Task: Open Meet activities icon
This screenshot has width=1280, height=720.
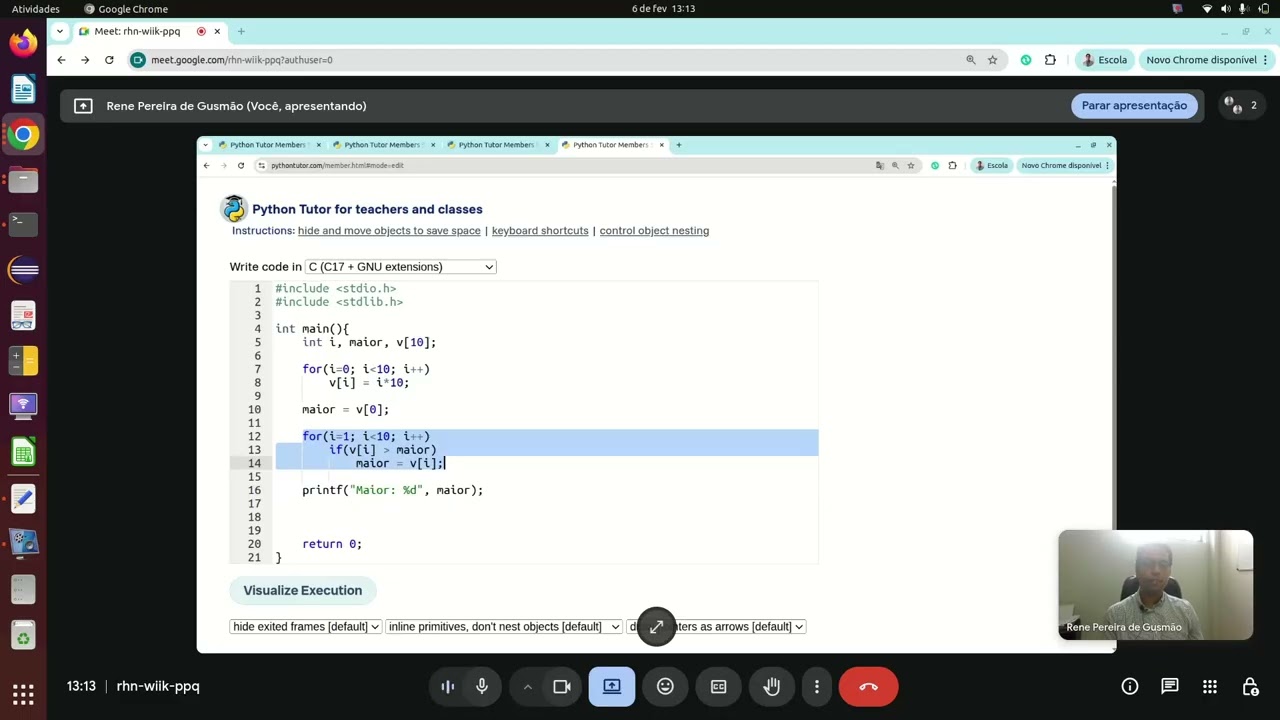Action: pyautogui.click(x=1210, y=686)
